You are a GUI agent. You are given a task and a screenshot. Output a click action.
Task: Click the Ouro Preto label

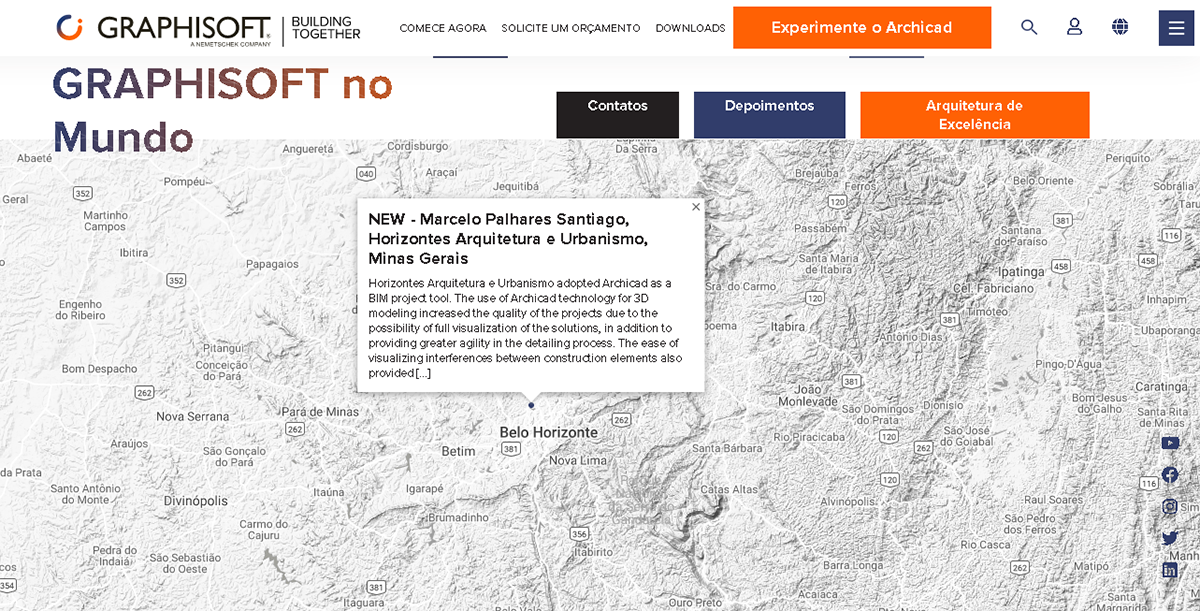695,603
